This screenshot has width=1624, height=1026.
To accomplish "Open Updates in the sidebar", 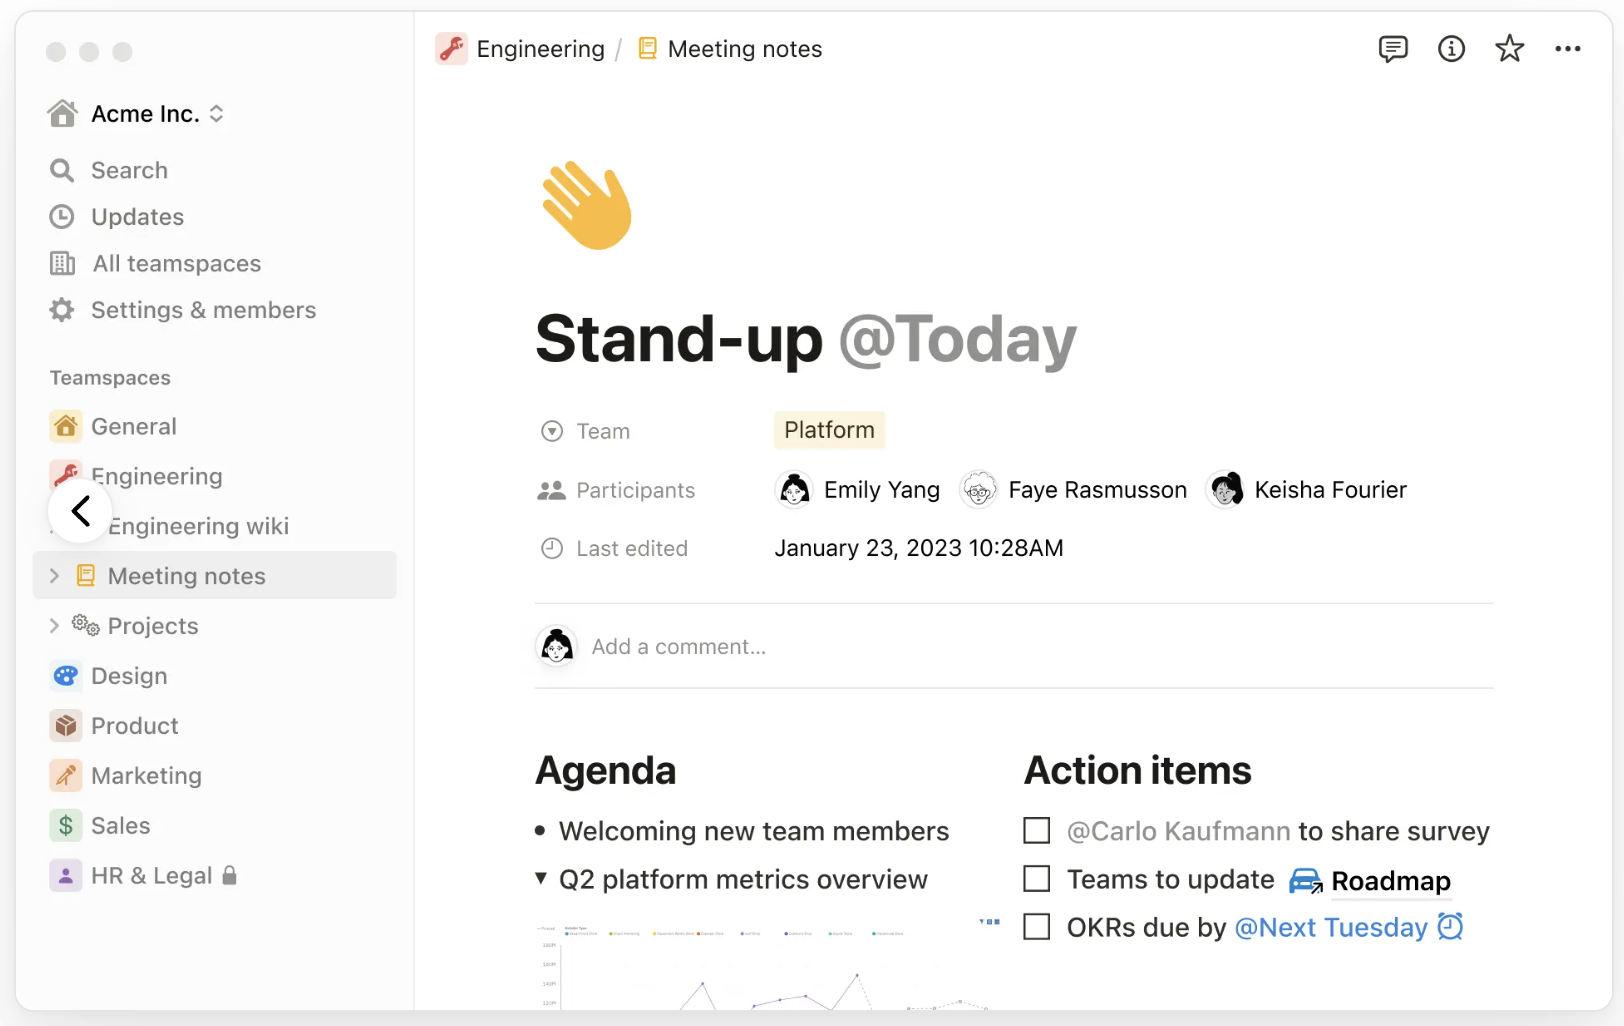I will (137, 217).
